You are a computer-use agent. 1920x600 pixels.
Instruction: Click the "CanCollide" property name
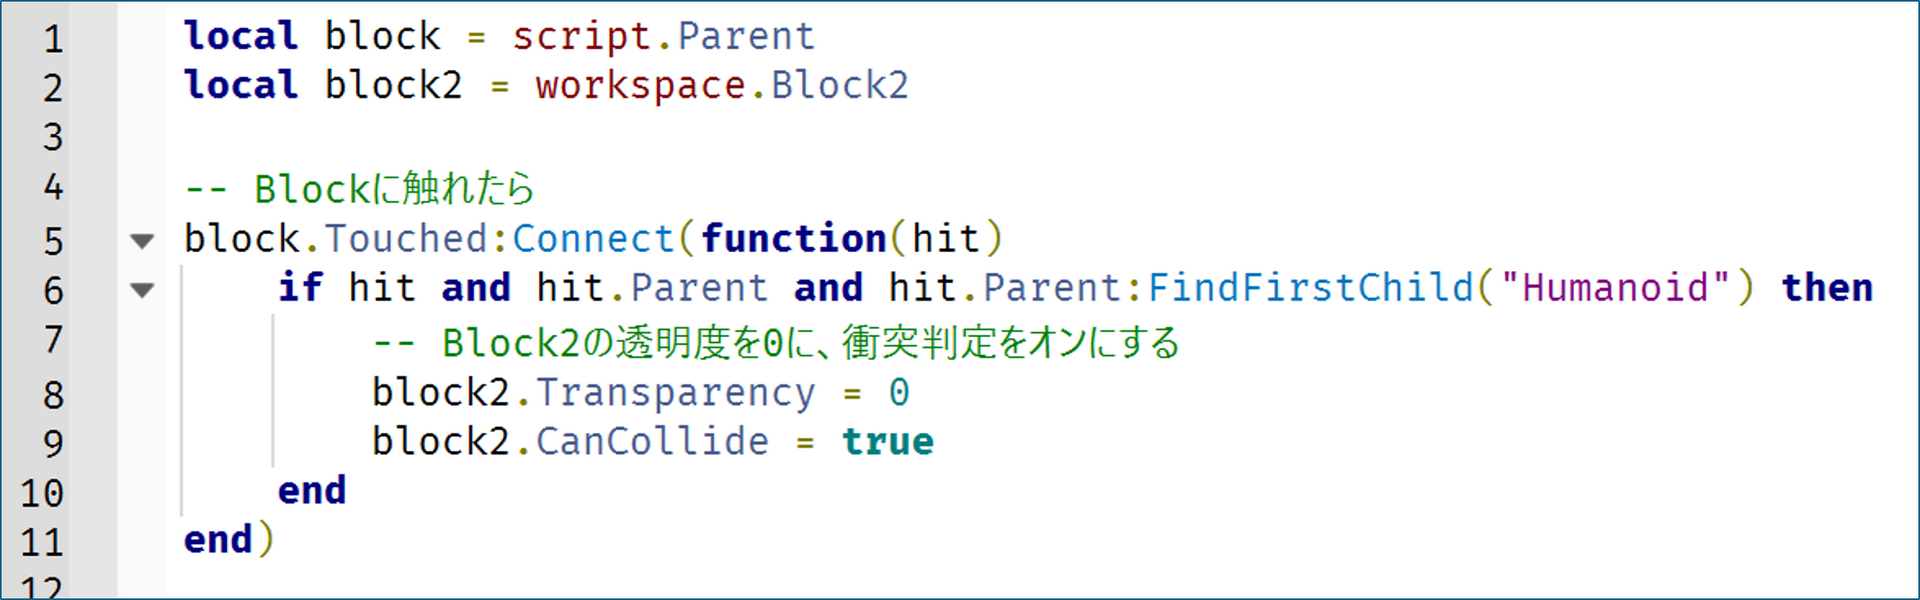tap(652, 442)
